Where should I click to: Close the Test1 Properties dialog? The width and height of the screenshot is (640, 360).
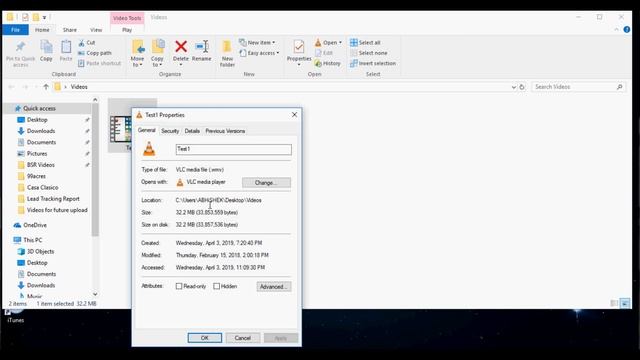tap(294, 115)
